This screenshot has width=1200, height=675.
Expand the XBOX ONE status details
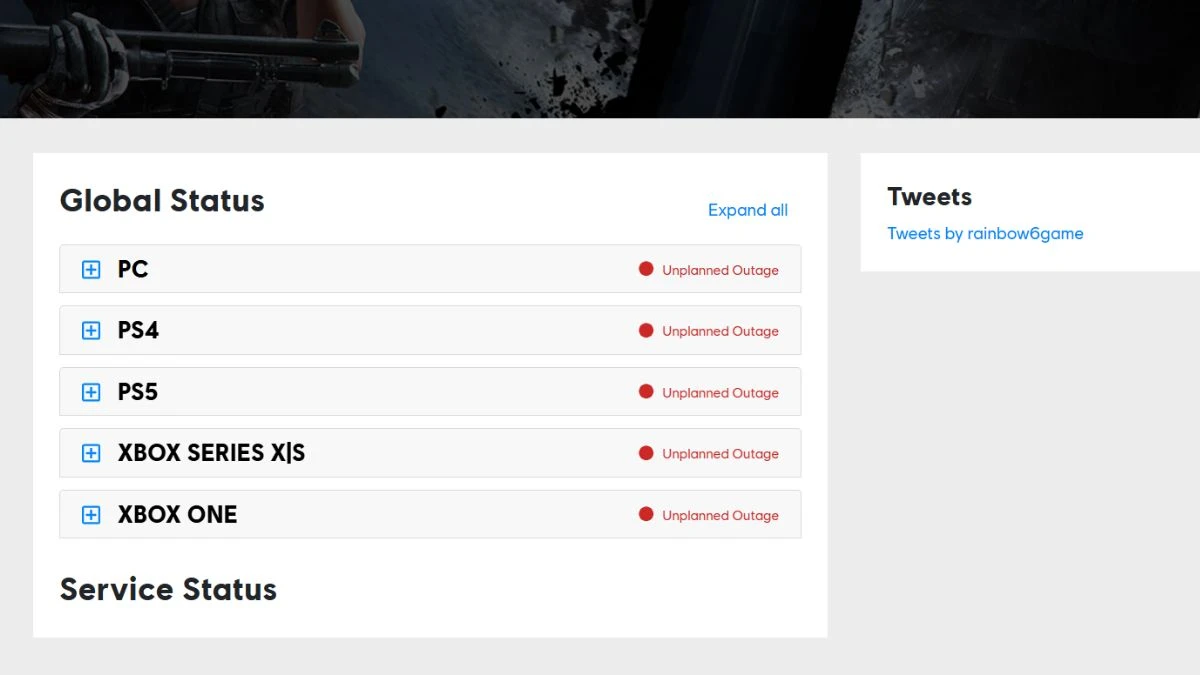[x=90, y=515]
